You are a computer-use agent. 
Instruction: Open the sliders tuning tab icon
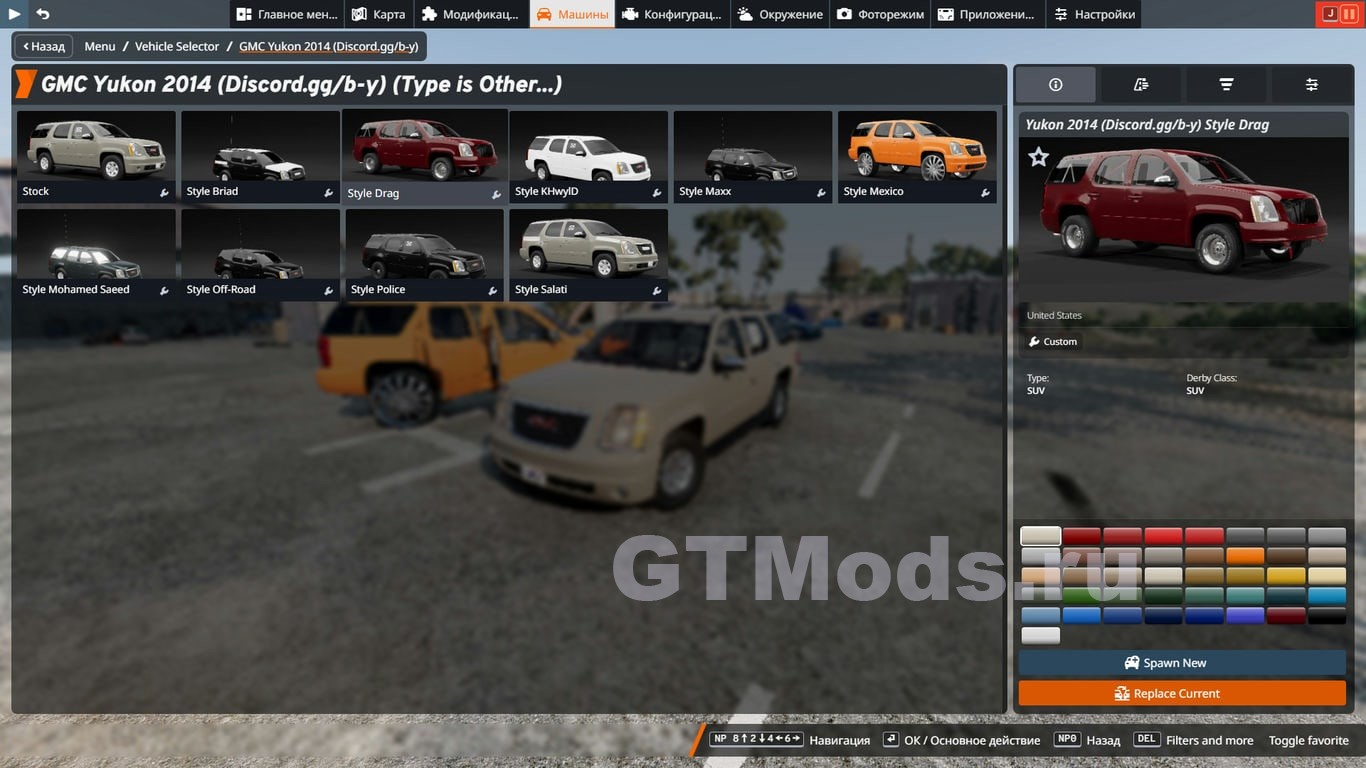pos(1311,85)
